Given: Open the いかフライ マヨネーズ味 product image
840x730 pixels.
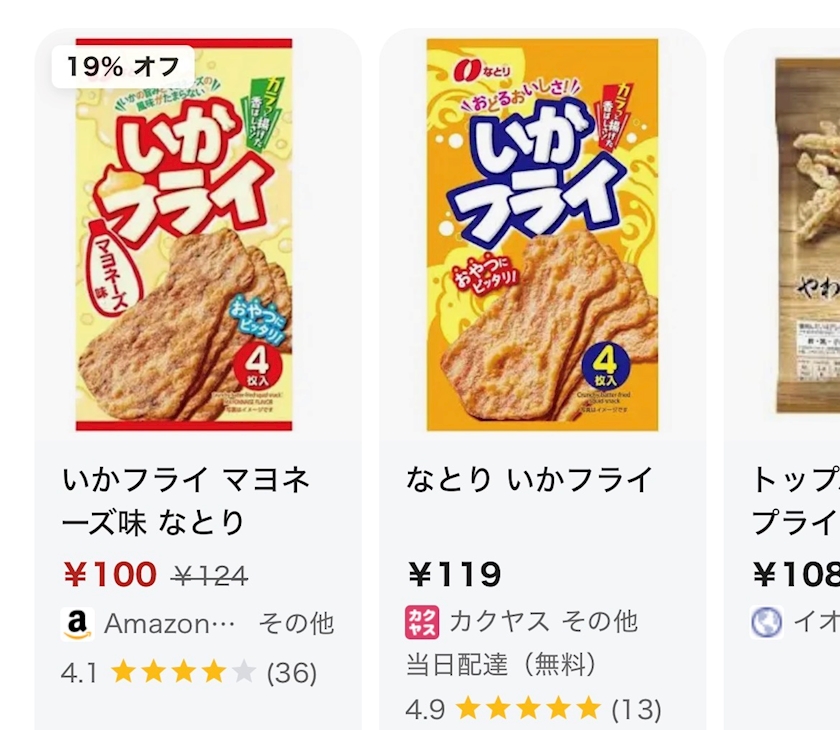Looking at the screenshot, I should (x=184, y=234).
